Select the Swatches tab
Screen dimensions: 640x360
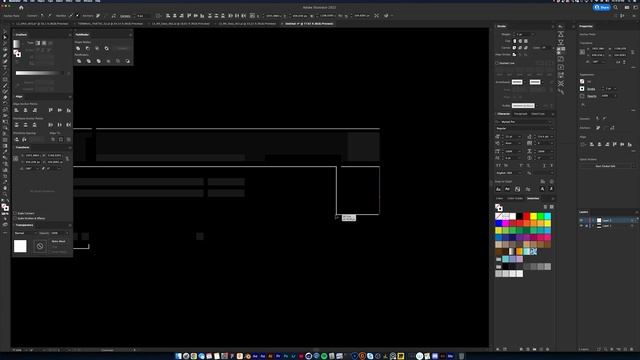click(533, 198)
